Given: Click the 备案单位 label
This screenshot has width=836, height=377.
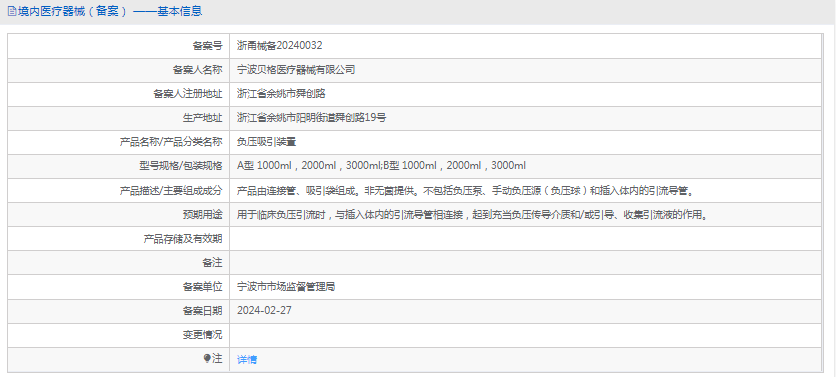Looking at the screenshot, I should (x=203, y=287).
